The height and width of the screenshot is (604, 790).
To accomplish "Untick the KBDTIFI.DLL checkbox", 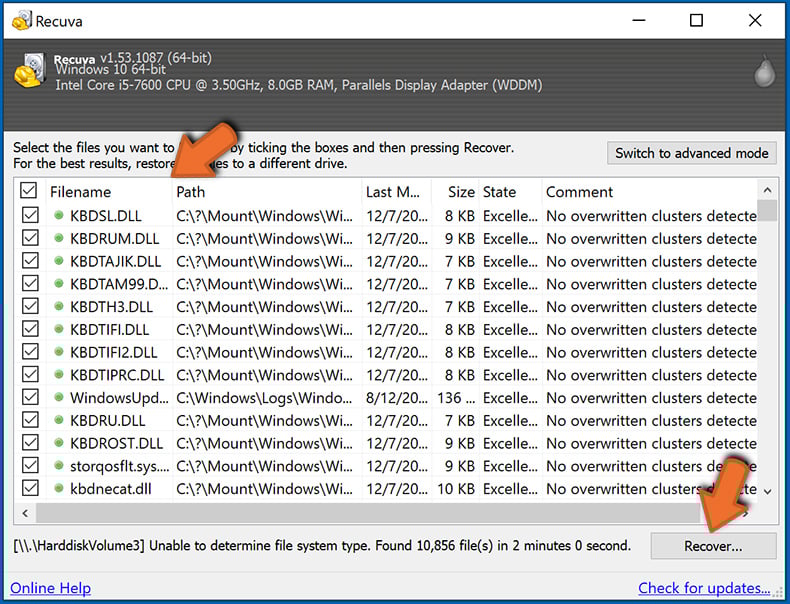I will point(29,329).
